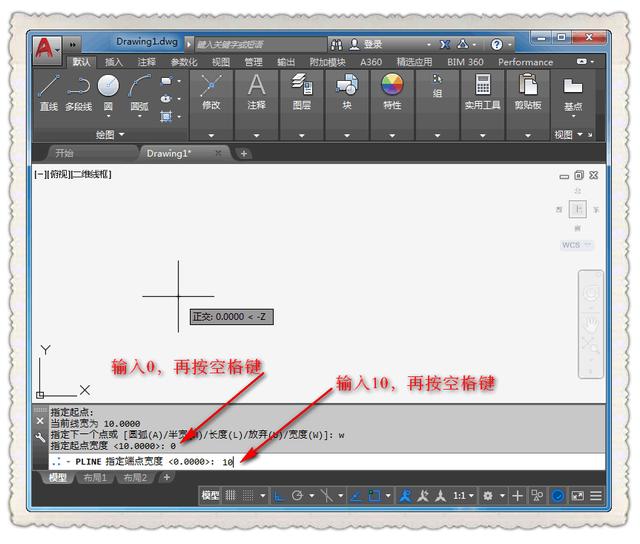This screenshot has height=544, width=640.
Task: Toggle grid display in status bar
Action: (230, 495)
